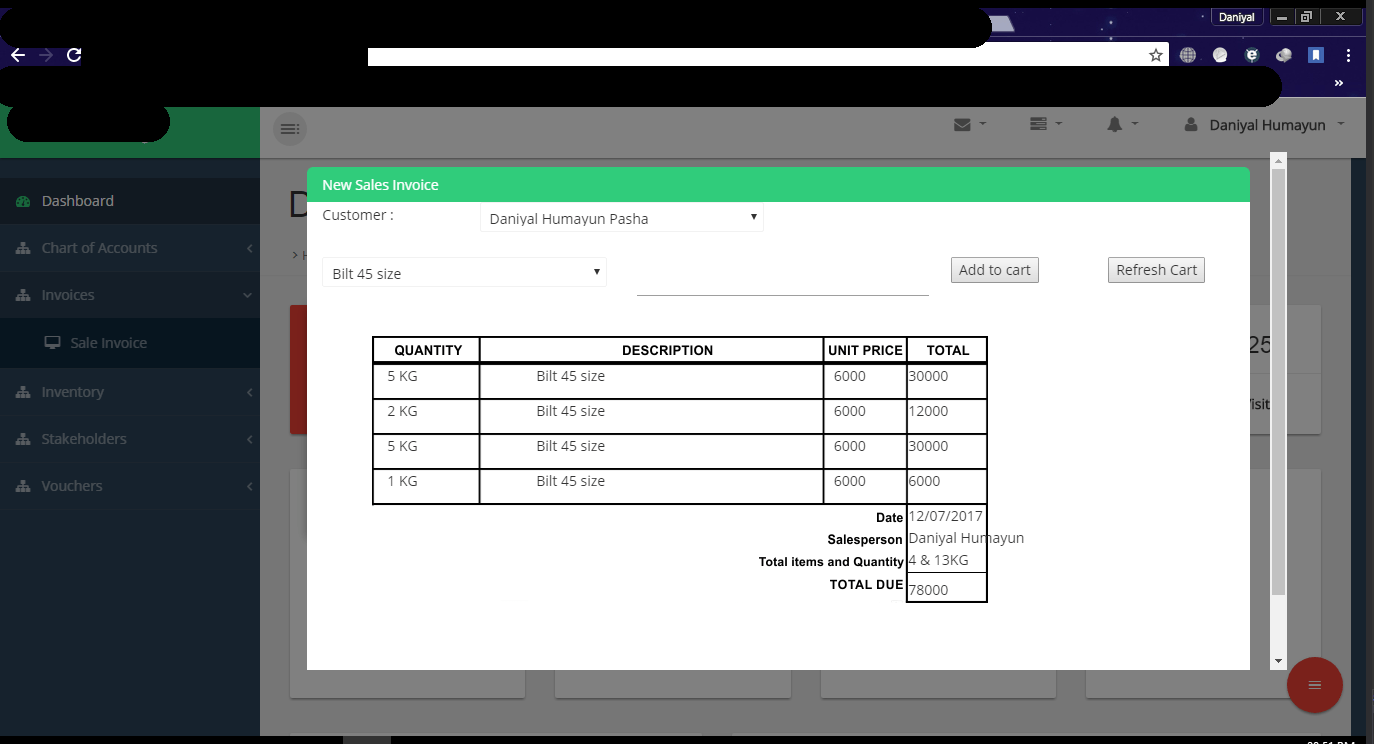Click the Invoices sitemap icon
Viewport: 1374px width, 744px height.
(x=23, y=295)
